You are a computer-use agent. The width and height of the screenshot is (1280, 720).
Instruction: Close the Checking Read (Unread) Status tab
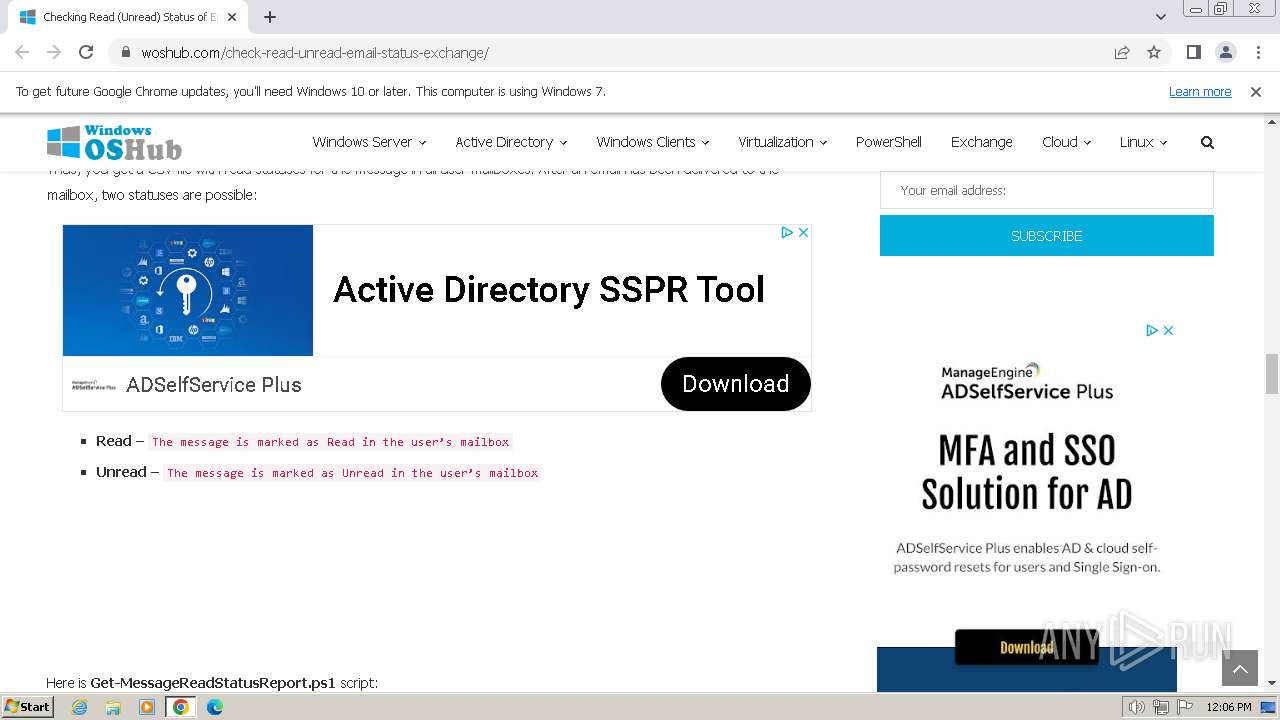tap(232, 17)
